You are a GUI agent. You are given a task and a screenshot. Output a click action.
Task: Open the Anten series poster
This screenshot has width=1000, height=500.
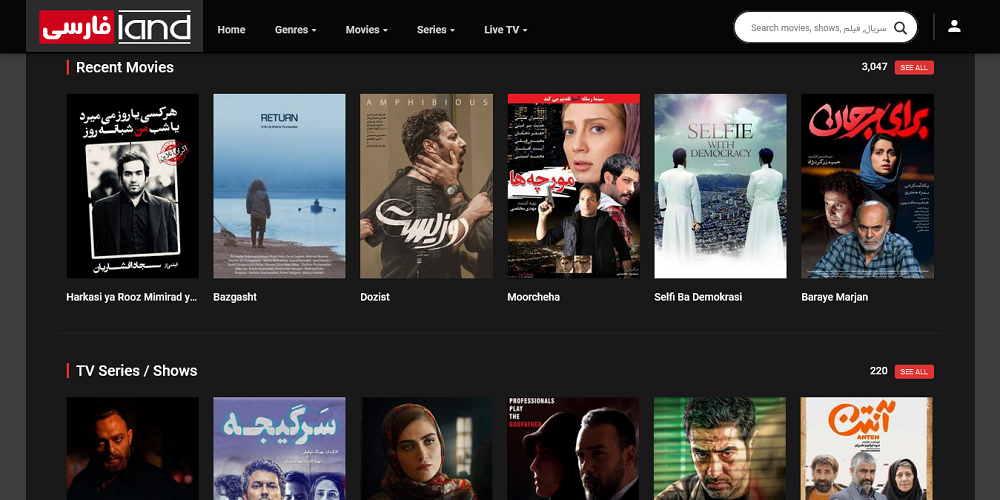[x=867, y=449]
